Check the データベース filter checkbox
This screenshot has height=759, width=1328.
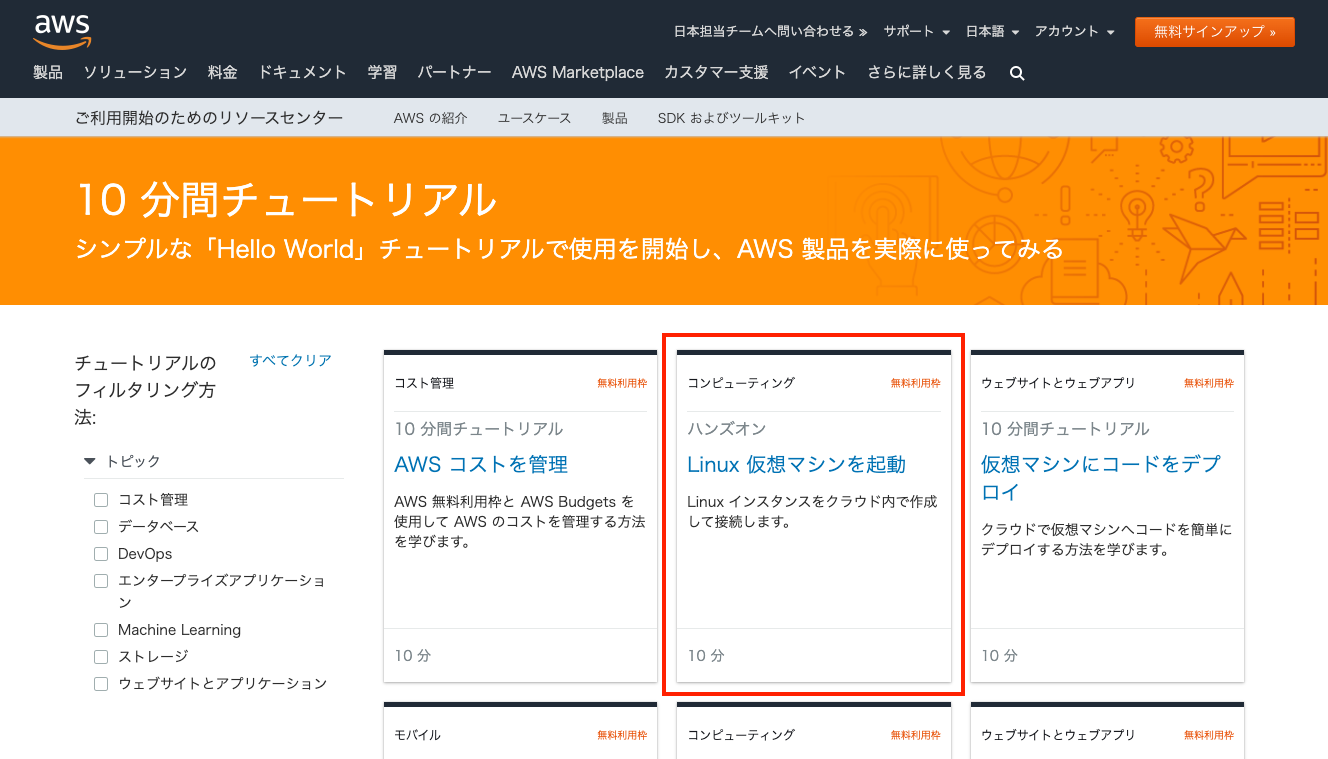point(101,527)
